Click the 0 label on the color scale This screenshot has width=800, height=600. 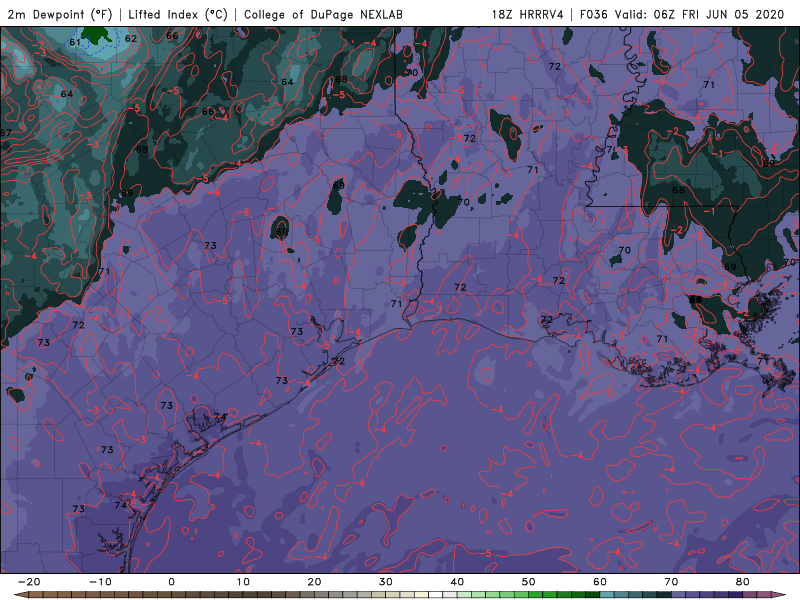point(171,582)
